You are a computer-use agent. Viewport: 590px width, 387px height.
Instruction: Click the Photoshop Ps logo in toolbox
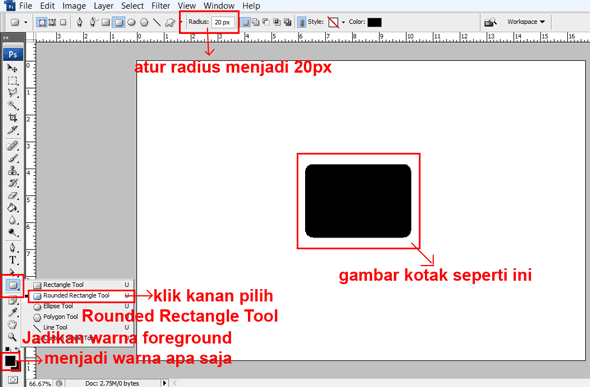(13, 55)
